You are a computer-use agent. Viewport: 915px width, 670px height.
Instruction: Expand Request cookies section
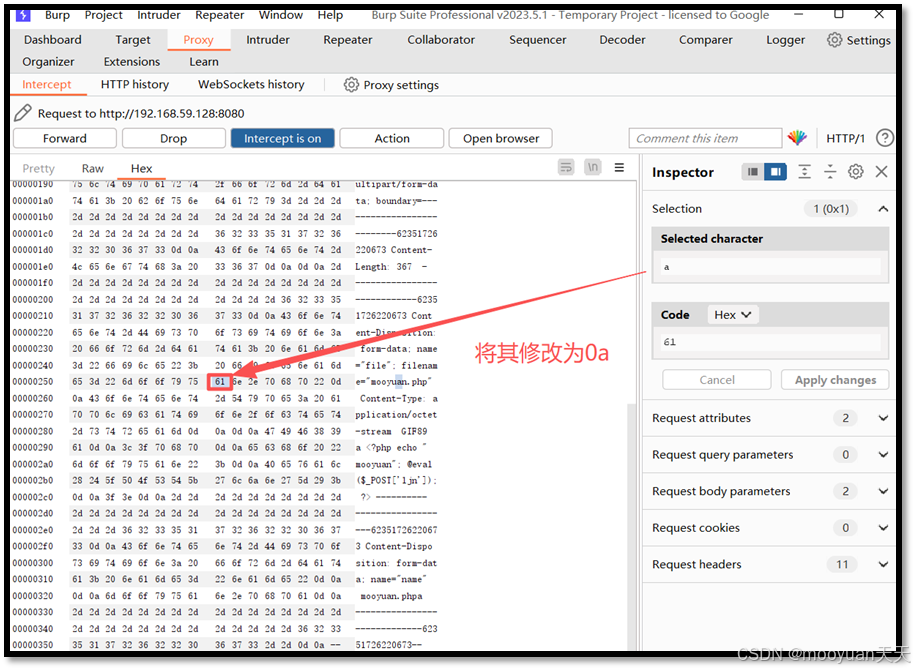click(x=883, y=528)
